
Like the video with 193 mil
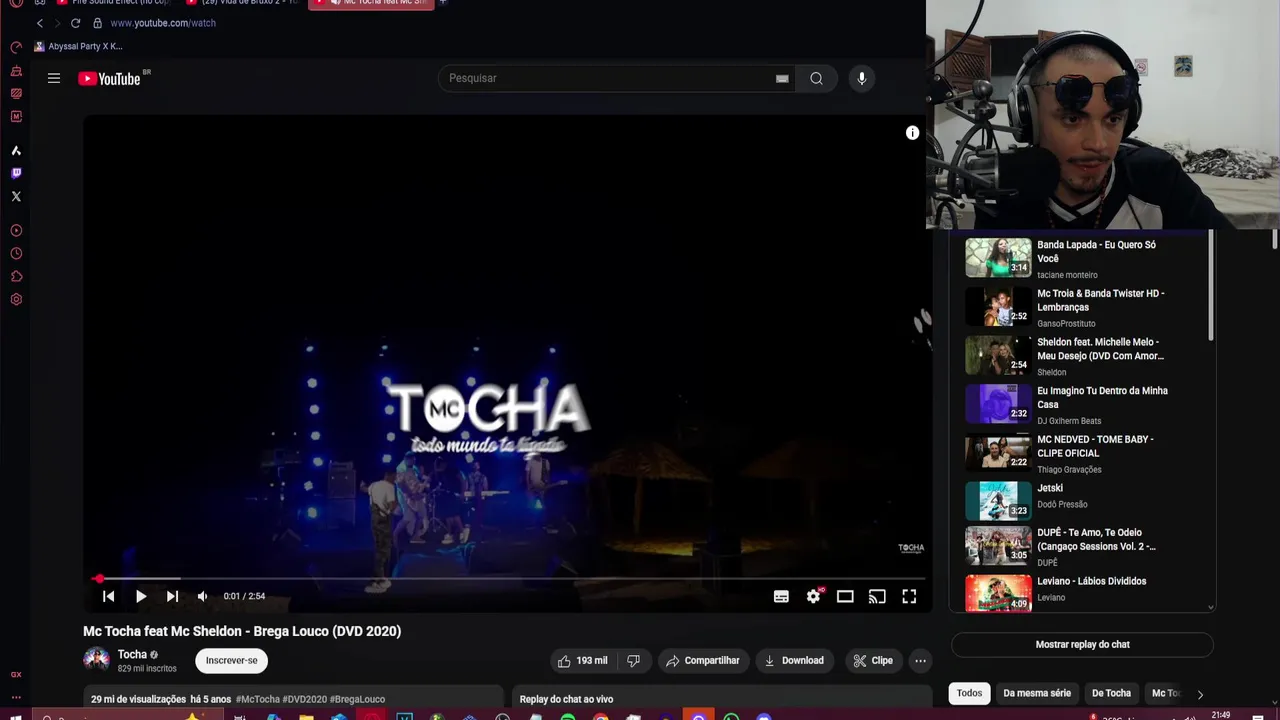pyautogui.click(x=582, y=660)
